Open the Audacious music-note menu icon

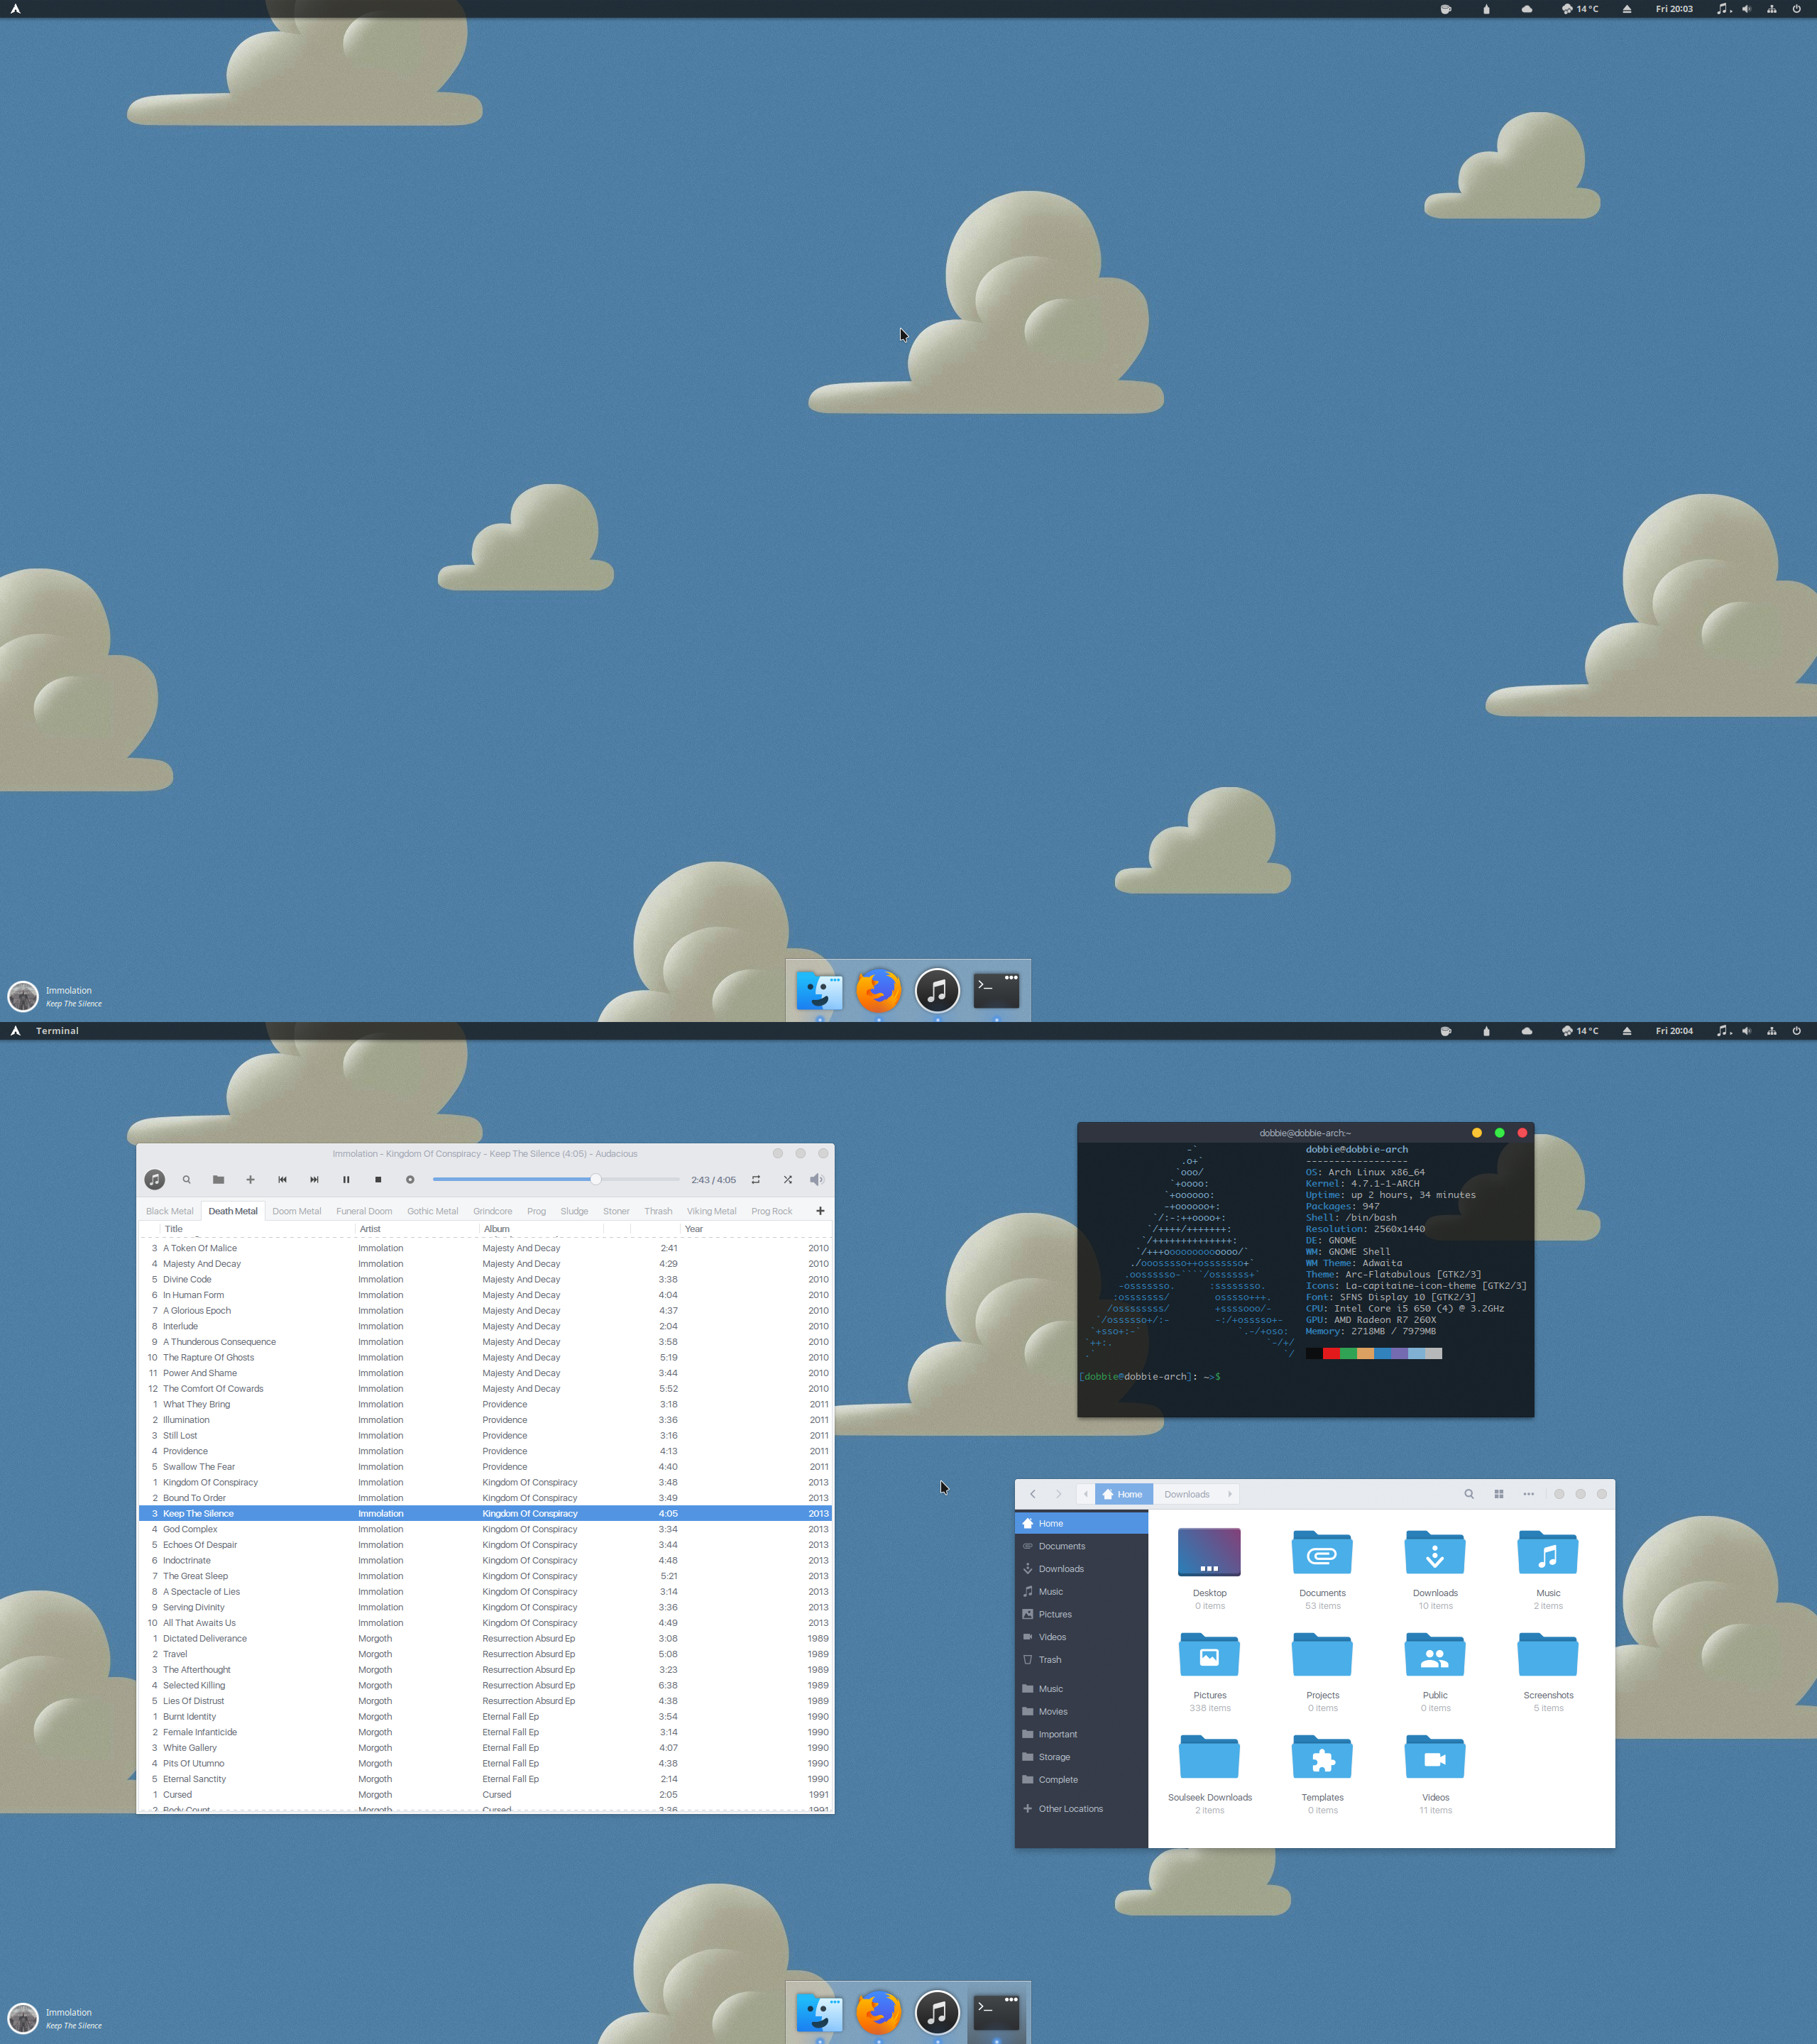pyautogui.click(x=154, y=1180)
